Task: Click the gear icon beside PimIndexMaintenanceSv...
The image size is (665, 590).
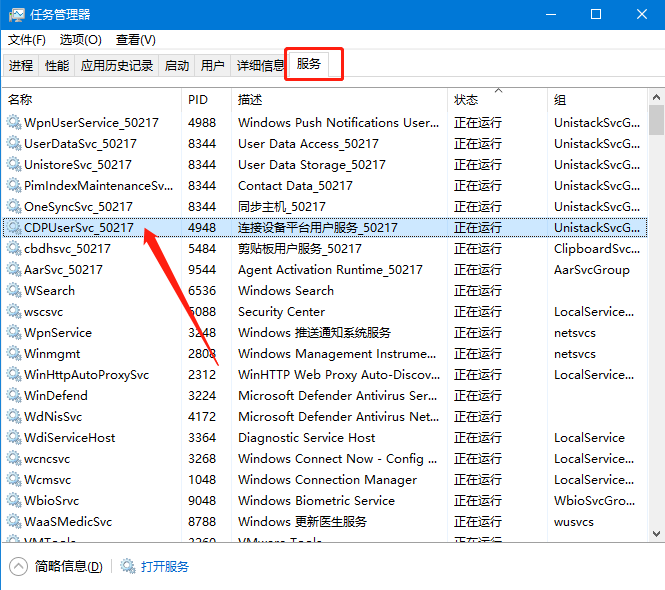Action: pyautogui.click(x=14, y=185)
